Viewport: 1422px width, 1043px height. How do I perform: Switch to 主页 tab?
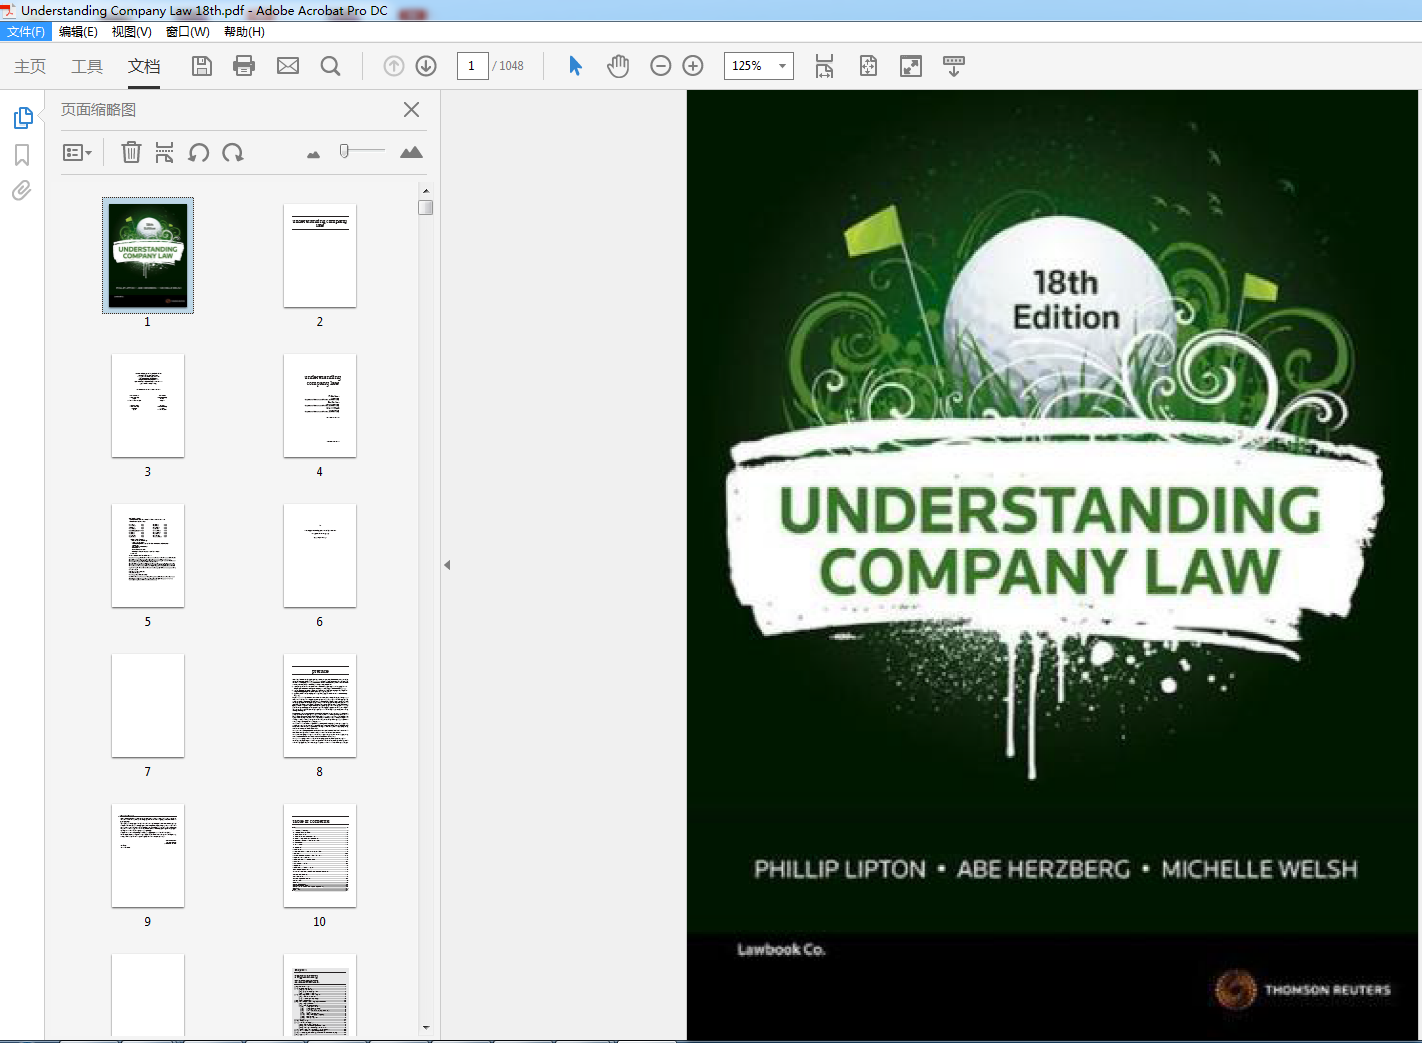(30, 66)
